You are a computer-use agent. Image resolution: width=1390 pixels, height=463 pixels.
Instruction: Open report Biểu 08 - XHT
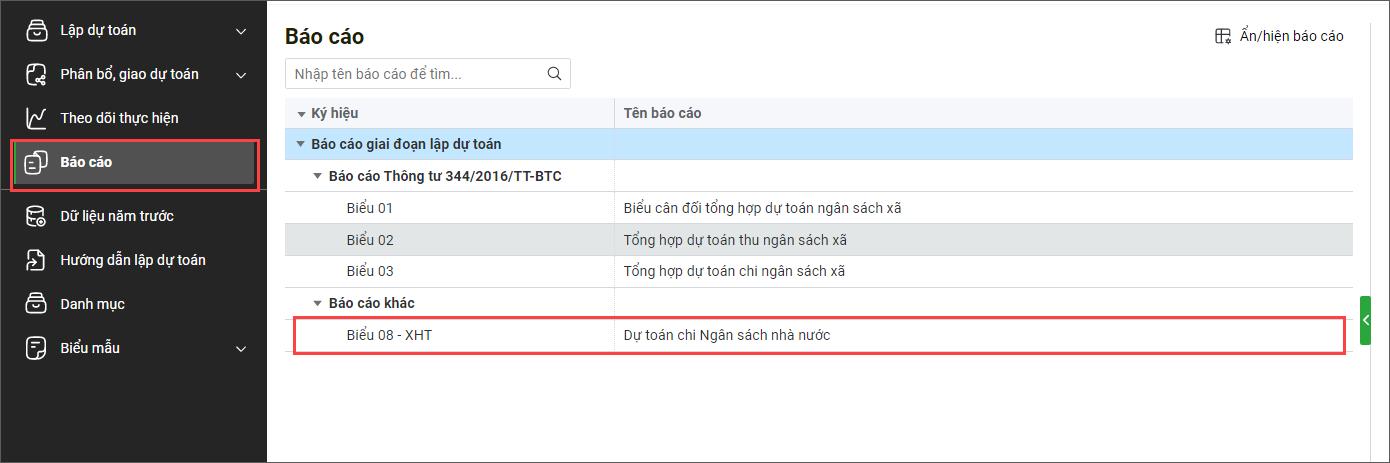[x=389, y=335]
